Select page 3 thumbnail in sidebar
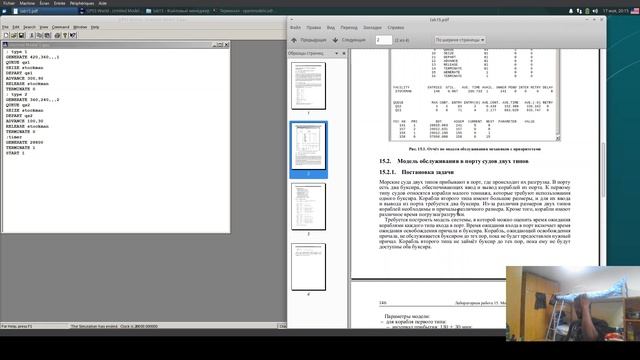640x360 pixels. (x=308, y=207)
